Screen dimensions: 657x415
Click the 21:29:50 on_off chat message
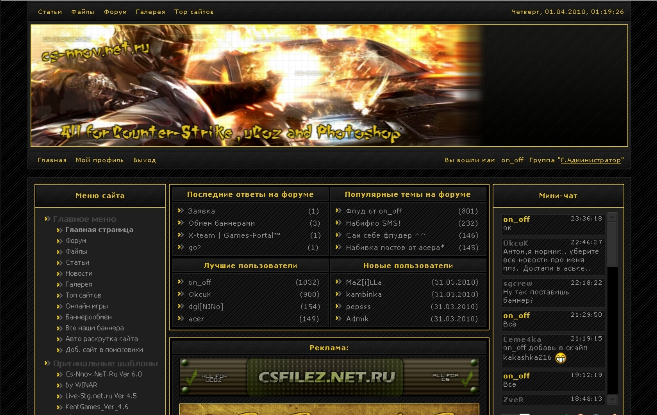click(553, 320)
